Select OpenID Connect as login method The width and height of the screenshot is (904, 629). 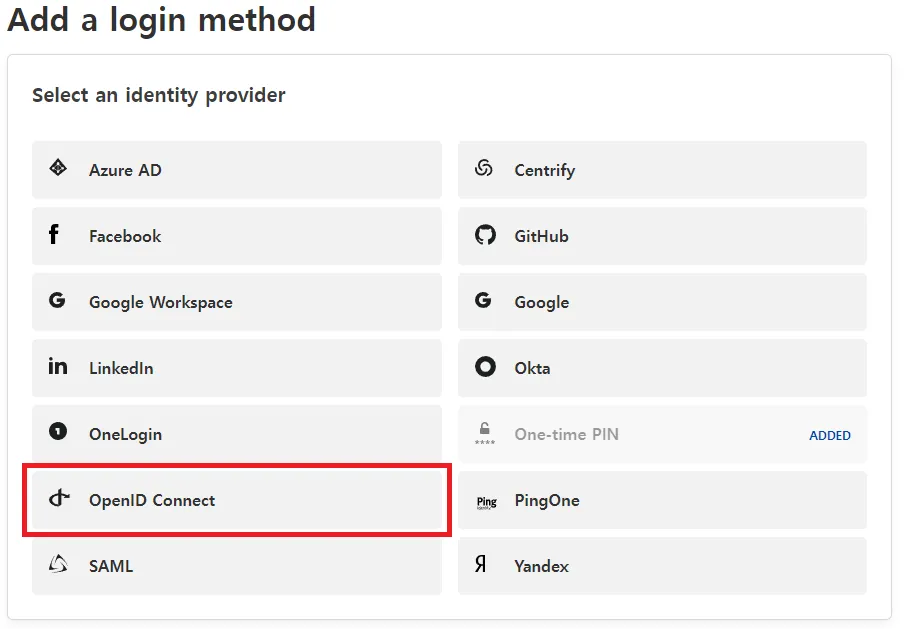click(237, 500)
